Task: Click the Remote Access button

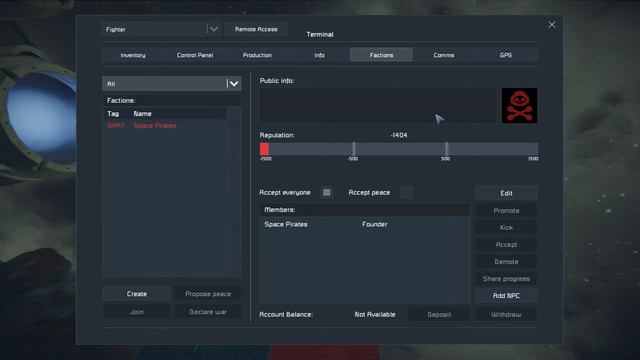Action: [256, 29]
